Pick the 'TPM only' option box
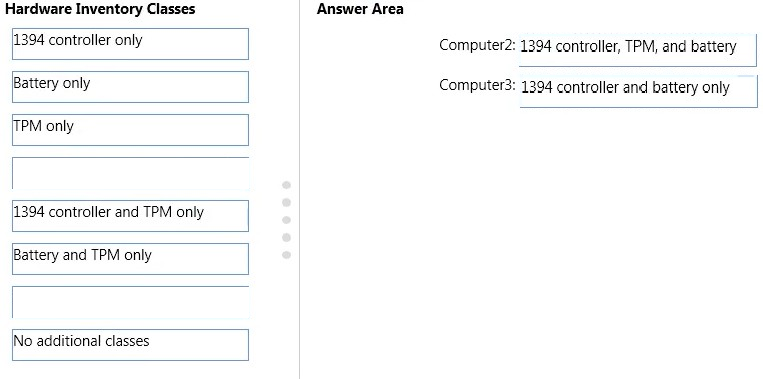The width and height of the screenshot is (763, 379). pos(130,130)
